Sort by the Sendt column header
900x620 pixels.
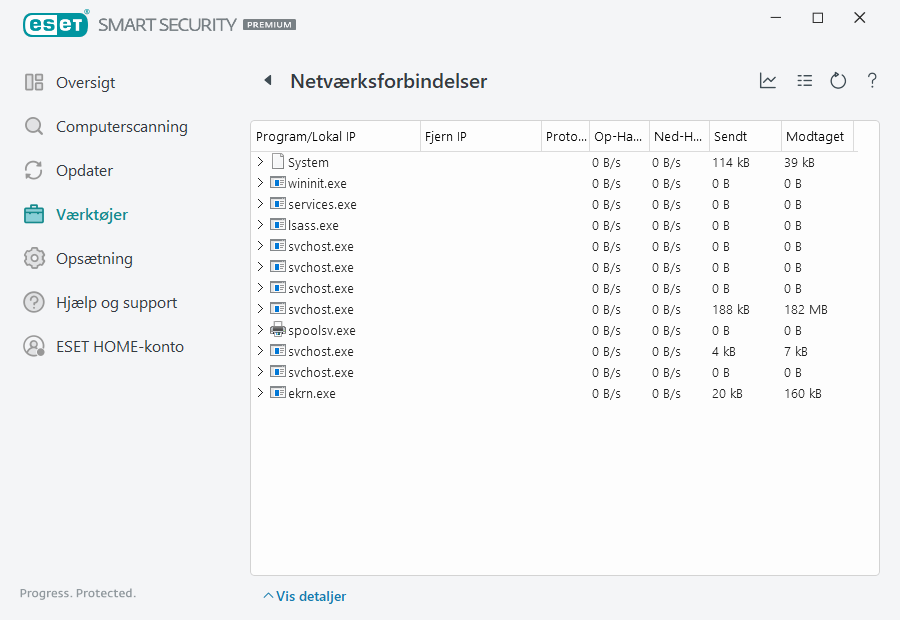pos(744,137)
